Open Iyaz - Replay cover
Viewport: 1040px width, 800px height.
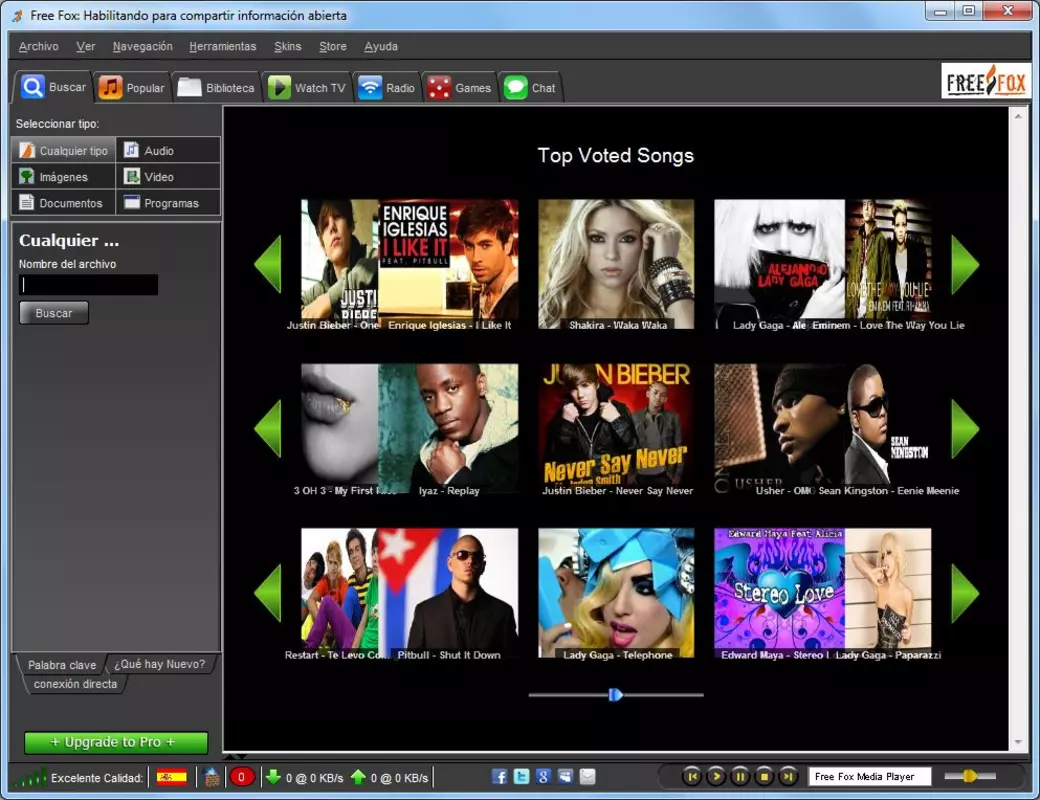coord(448,429)
